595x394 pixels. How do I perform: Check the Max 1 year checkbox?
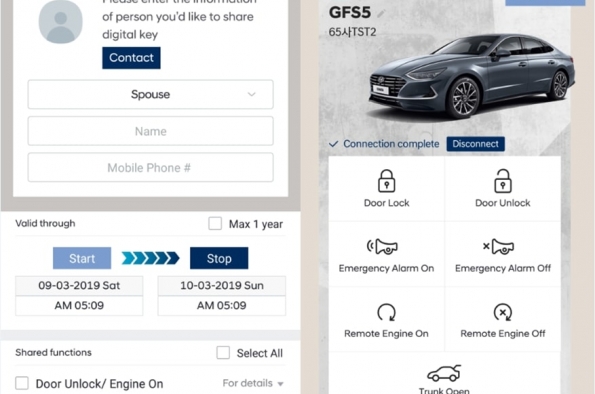(215, 223)
